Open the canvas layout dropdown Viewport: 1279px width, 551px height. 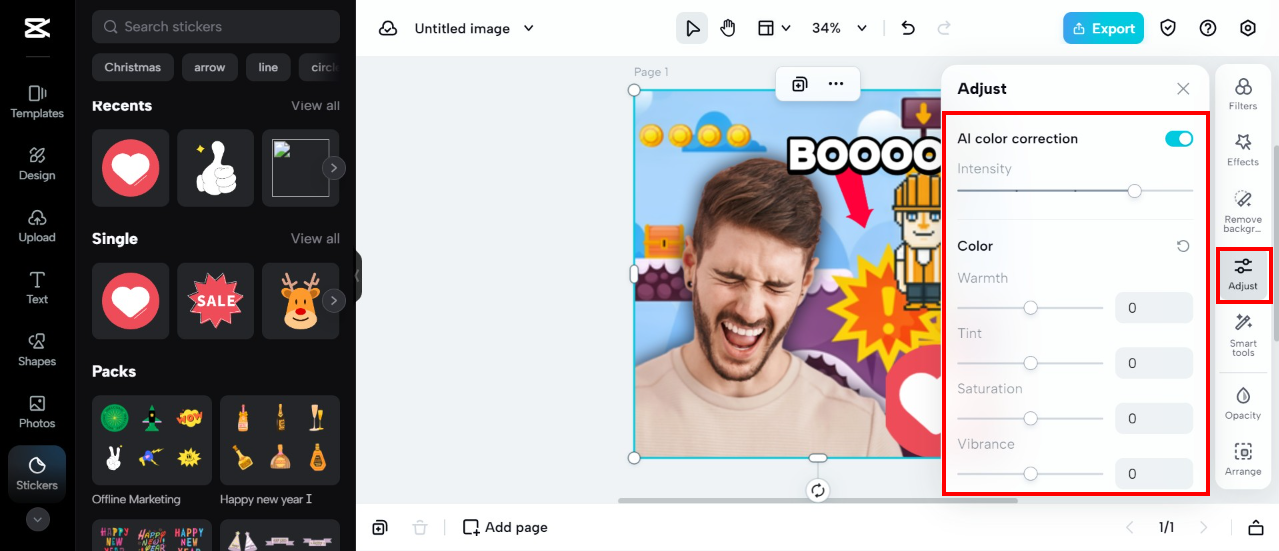[x=774, y=28]
